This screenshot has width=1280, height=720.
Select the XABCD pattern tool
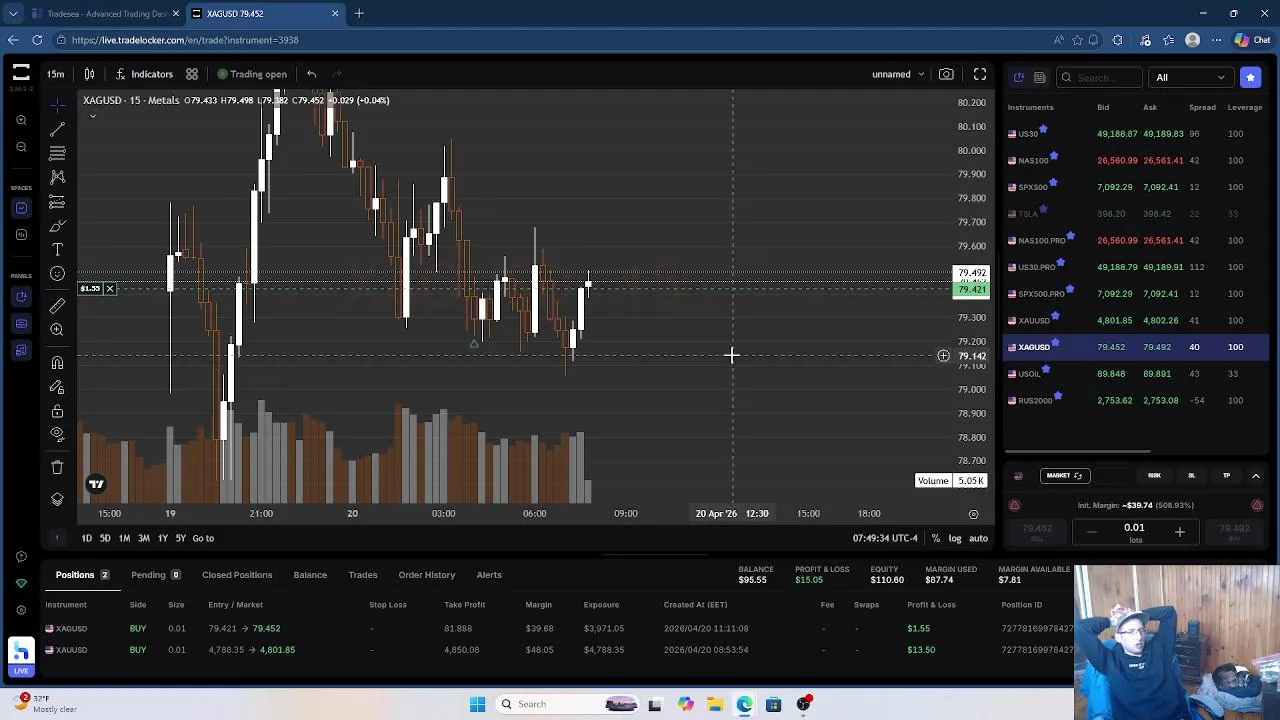pyautogui.click(x=57, y=177)
